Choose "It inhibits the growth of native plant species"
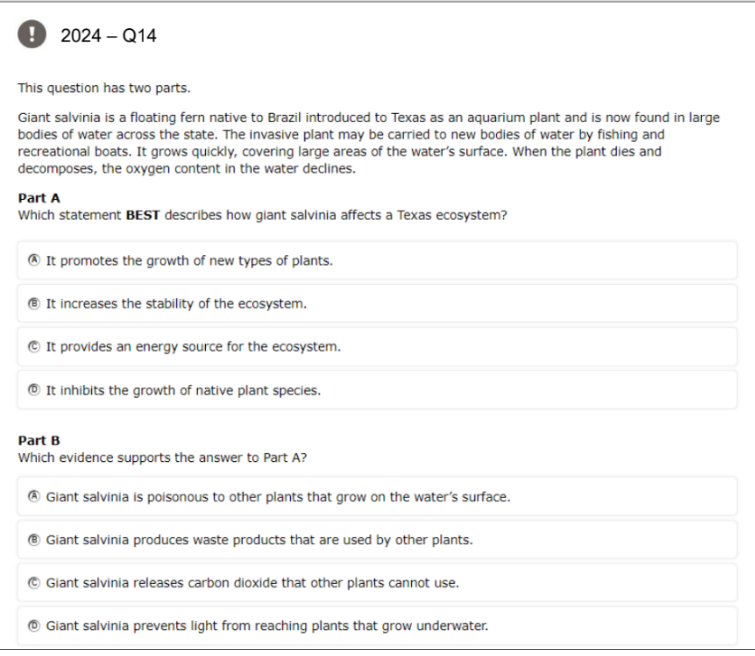Viewport: 755px width, 656px height. tap(378, 390)
